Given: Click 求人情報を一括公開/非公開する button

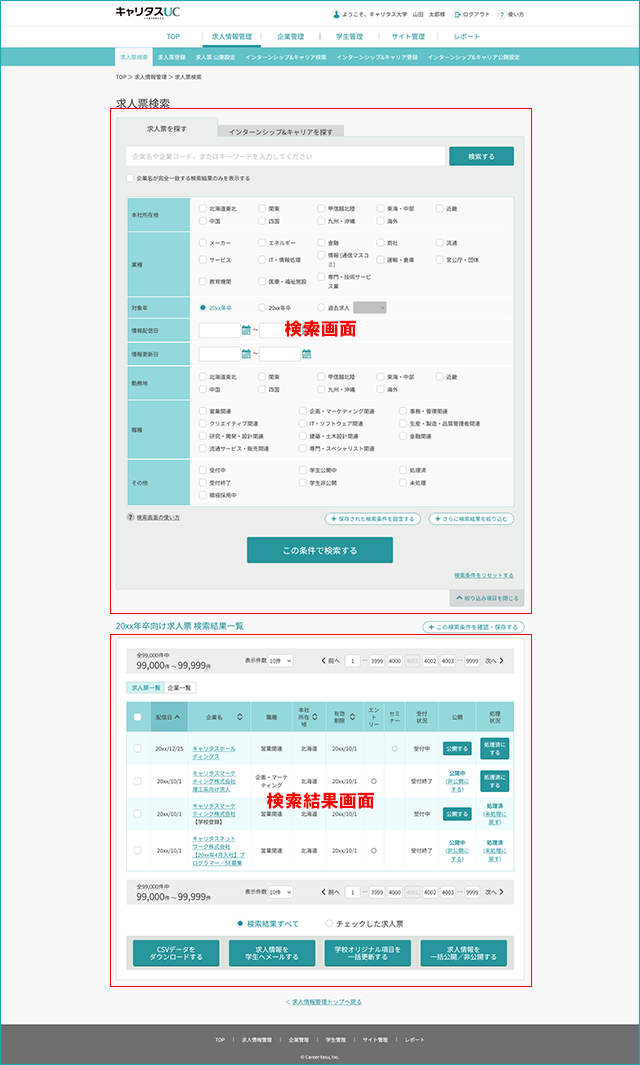Looking at the screenshot, I should click(x=463, y=953).
